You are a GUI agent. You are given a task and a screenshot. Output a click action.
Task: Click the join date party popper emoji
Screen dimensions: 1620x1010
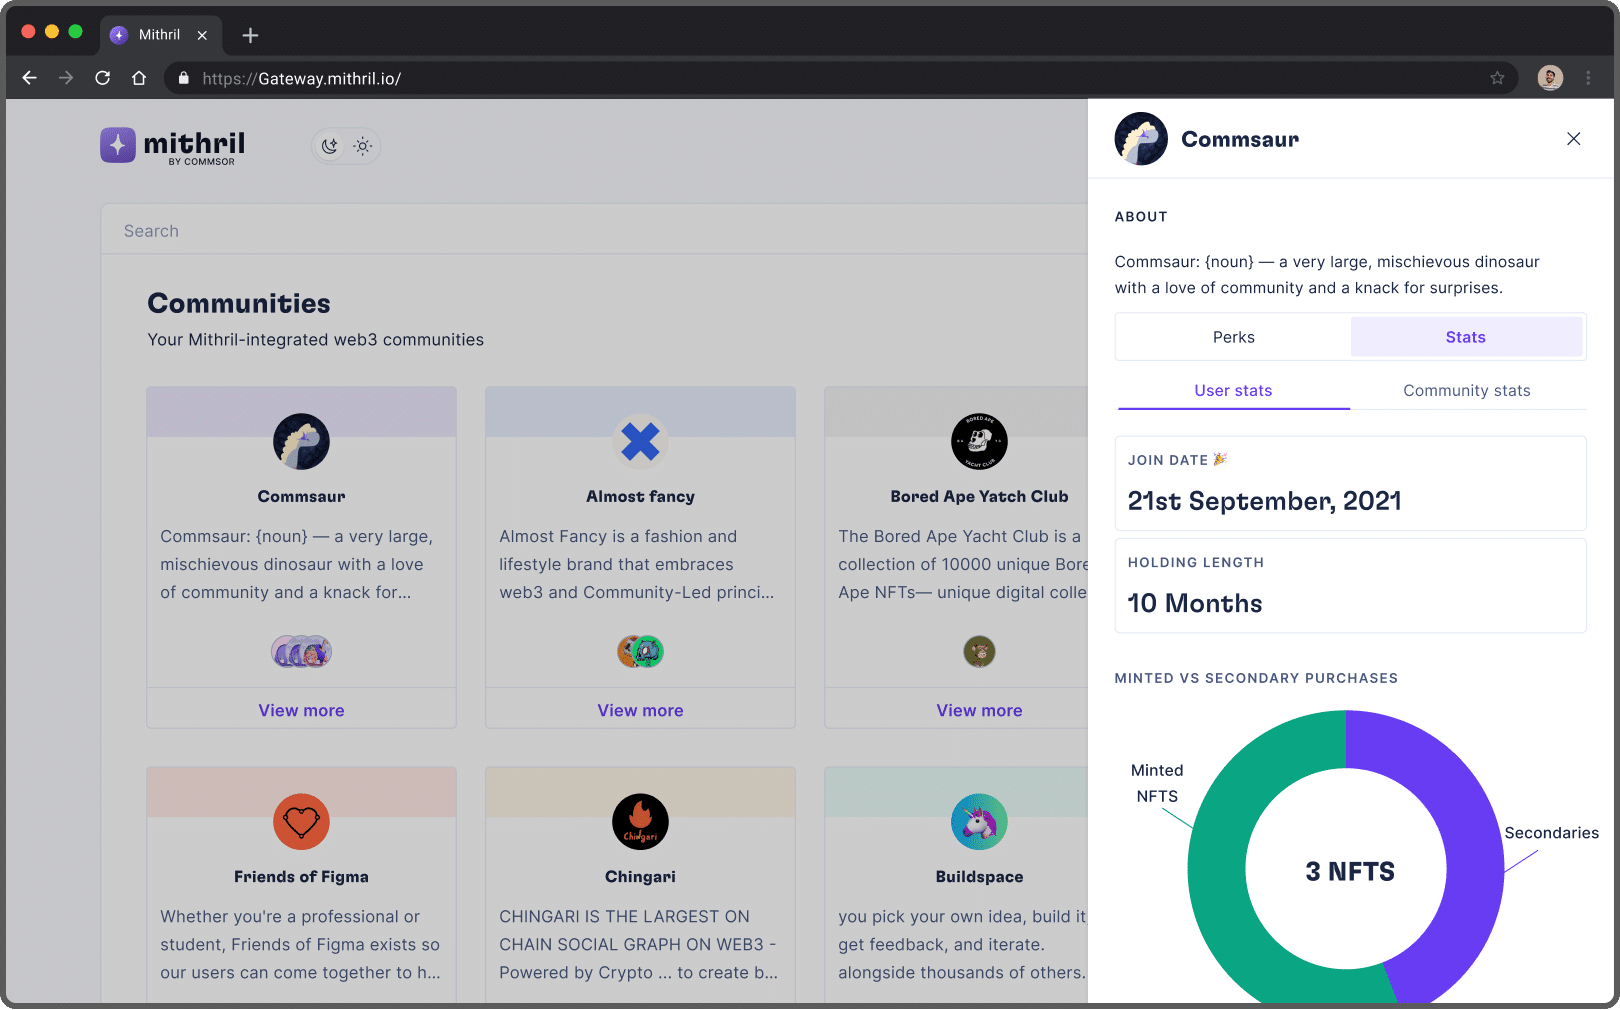1220,459
